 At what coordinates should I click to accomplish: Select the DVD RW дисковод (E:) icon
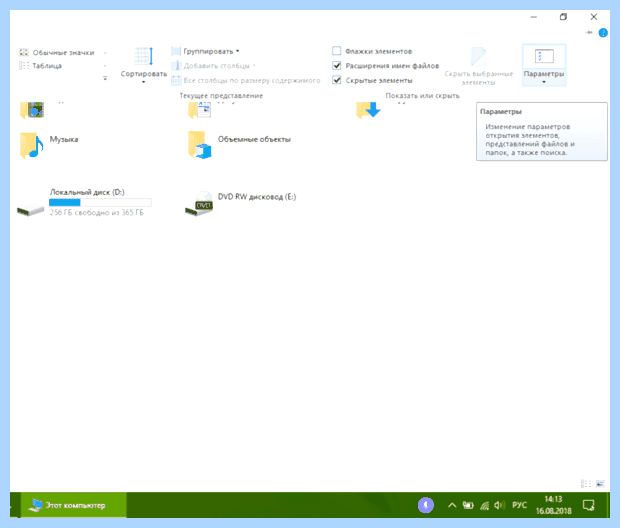click(199, 204)
